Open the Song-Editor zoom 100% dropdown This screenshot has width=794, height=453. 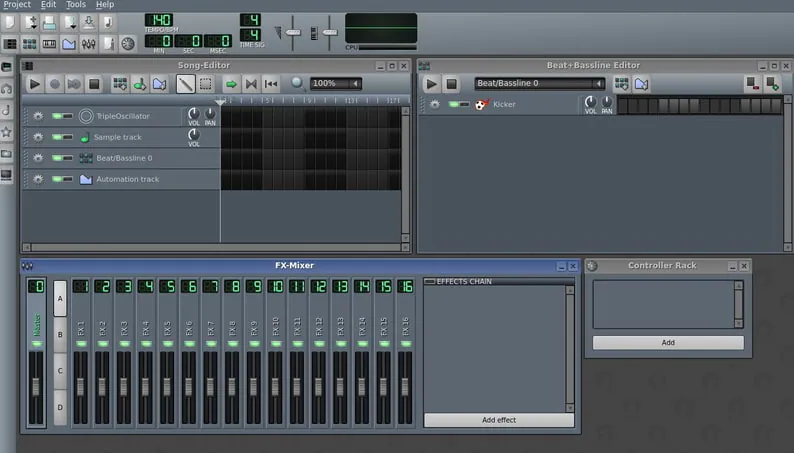click(x=336, y=84)
